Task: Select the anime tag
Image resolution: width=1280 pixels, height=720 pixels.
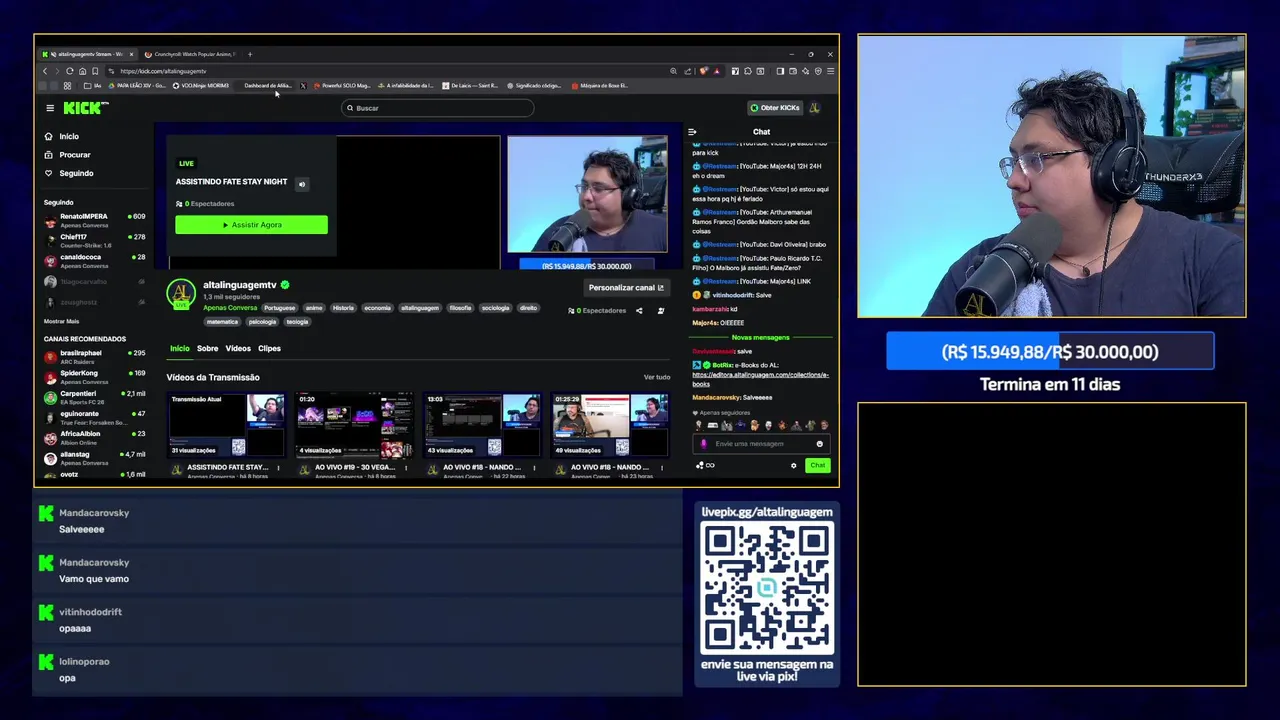Action: (314, 308)
